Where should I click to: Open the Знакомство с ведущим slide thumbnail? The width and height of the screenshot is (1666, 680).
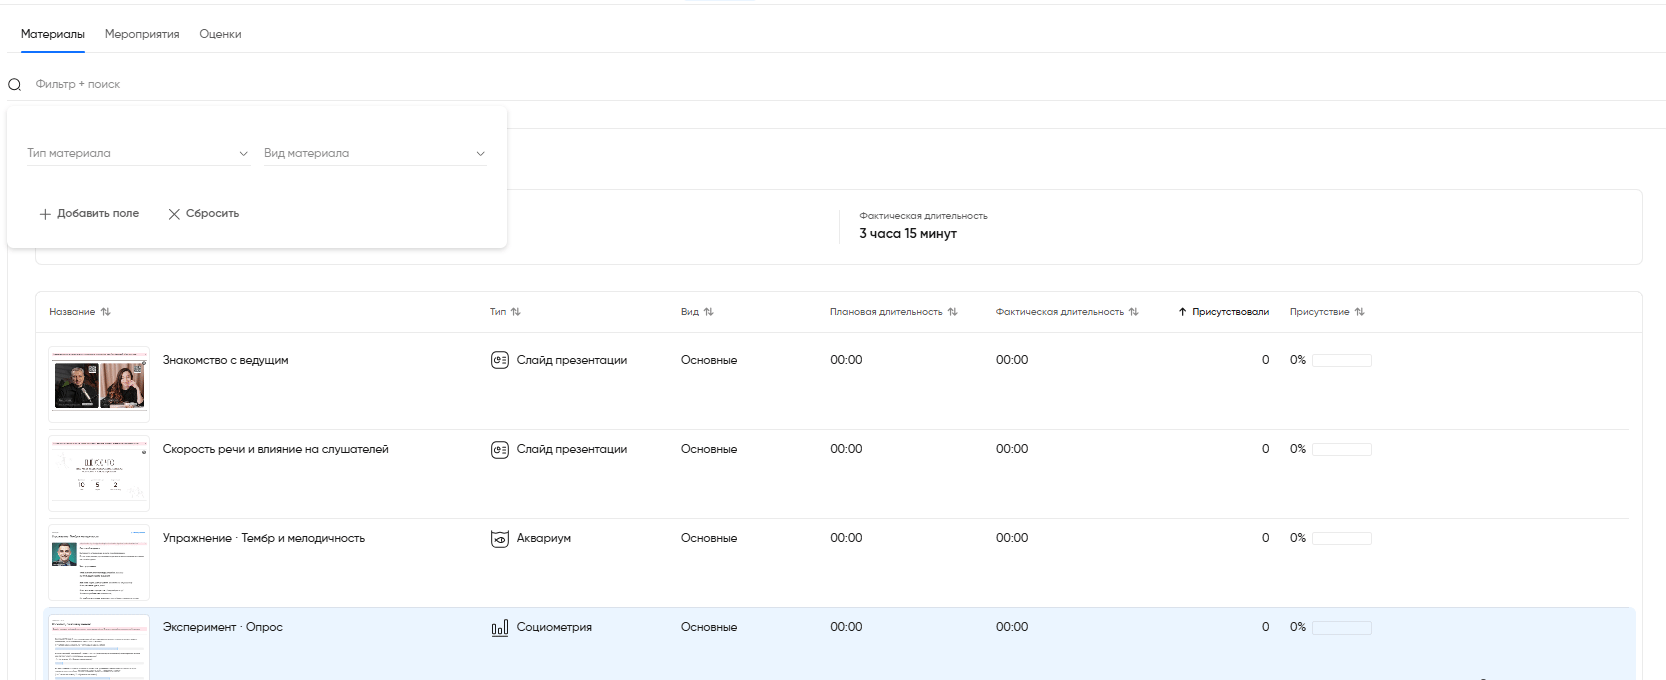(x=99, y=384)
